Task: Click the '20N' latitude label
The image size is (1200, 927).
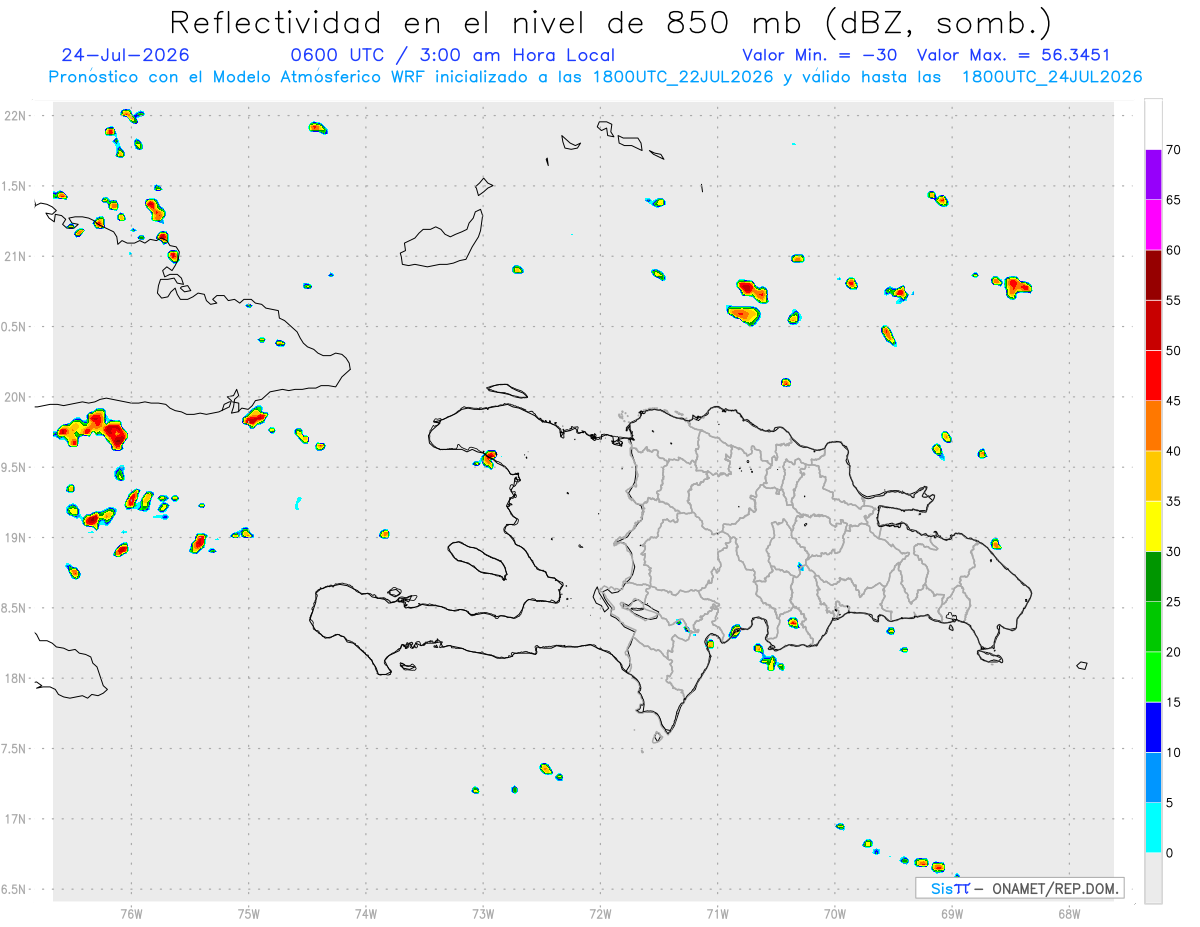Action: pyautogui.click(x=16, y=397)
